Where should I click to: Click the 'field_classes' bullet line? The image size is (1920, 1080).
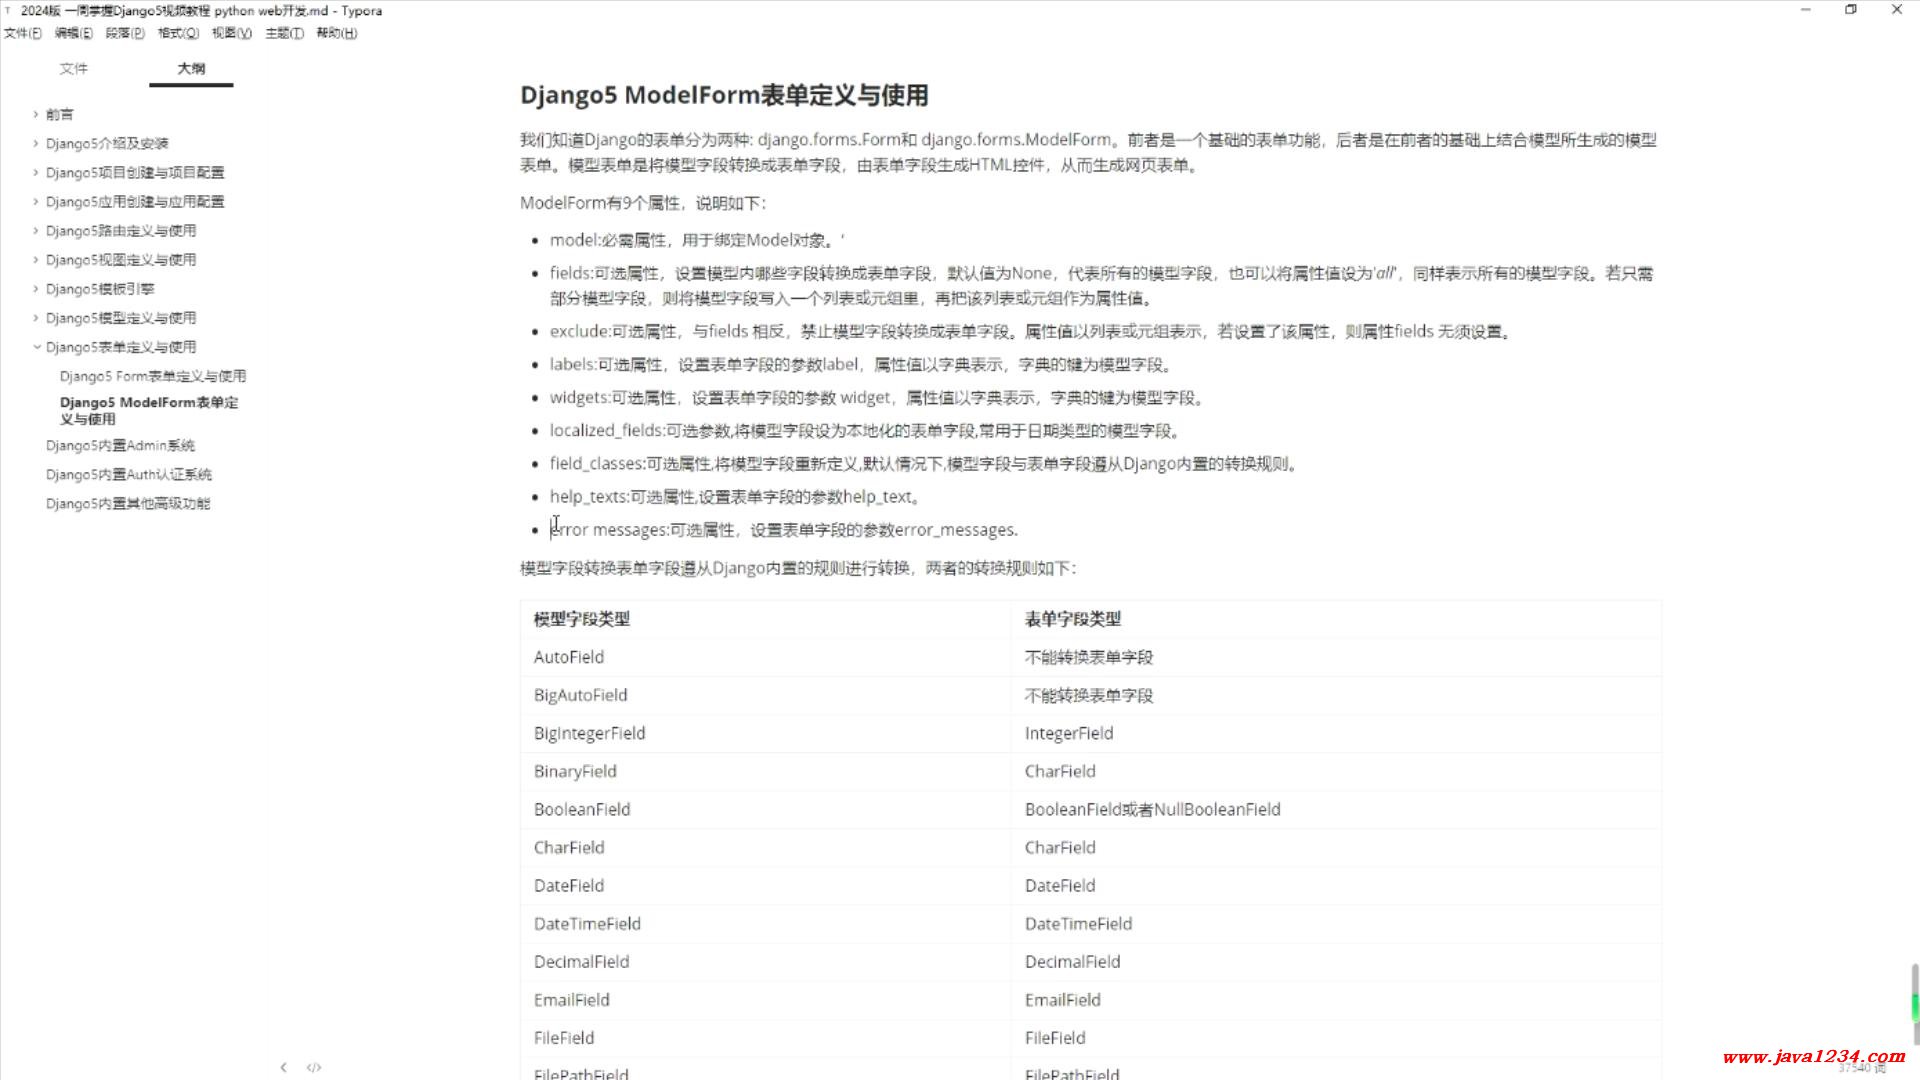point(924,463)
